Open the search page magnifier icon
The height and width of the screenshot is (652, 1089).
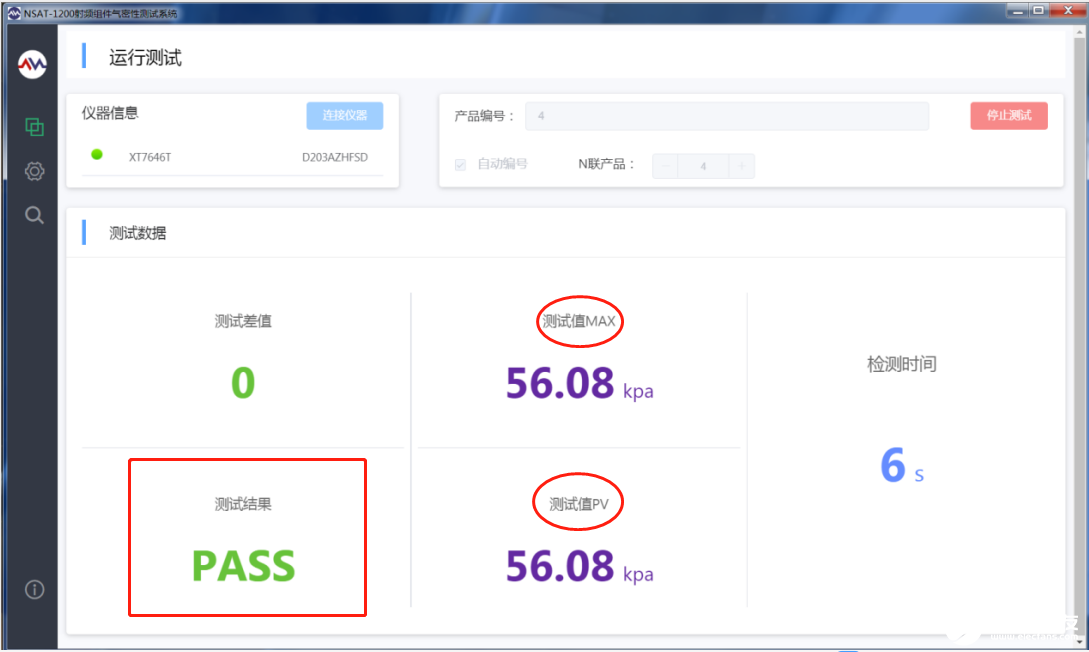(x=34, y=215)
